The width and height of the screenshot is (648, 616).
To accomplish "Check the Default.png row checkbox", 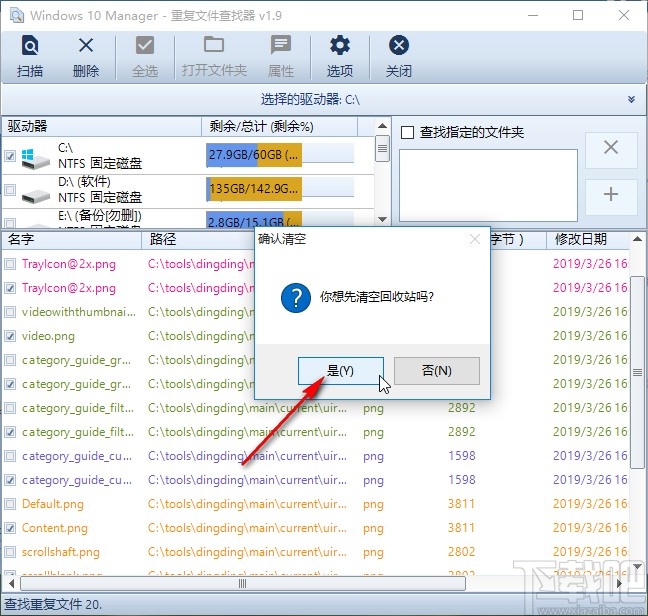I will [x=10, y=504].
